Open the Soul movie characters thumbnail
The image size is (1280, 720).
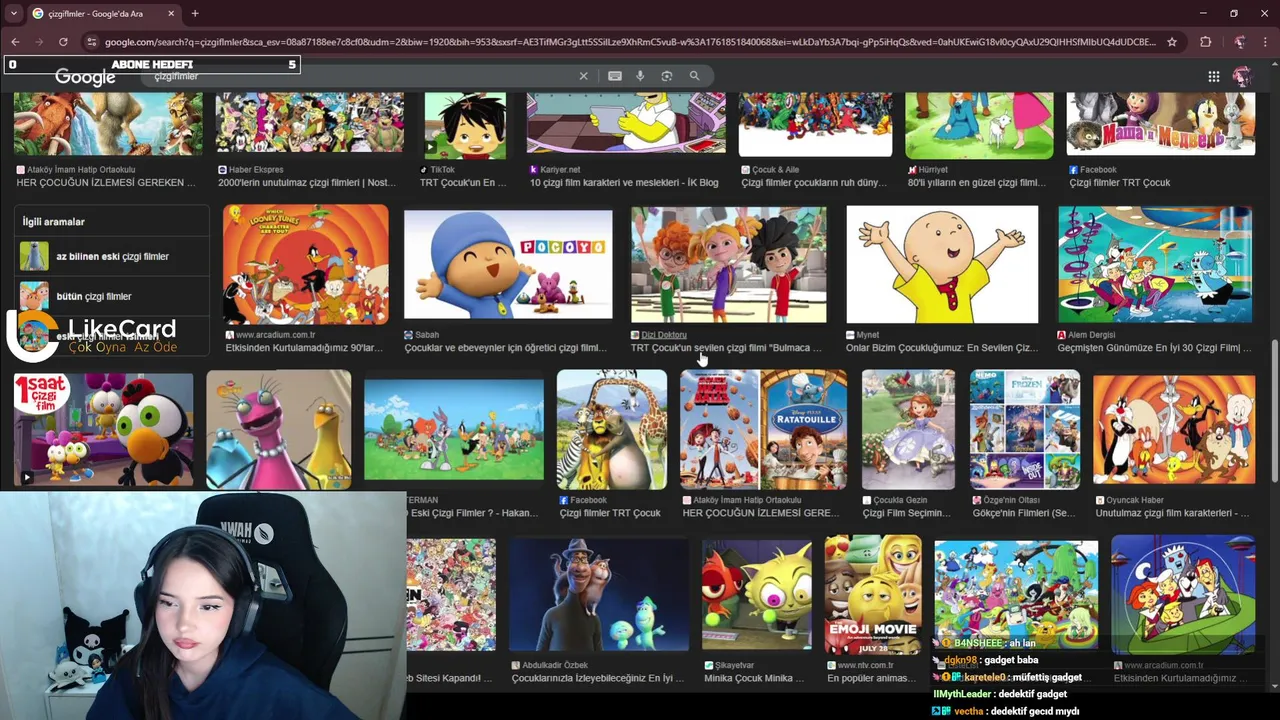pos(598,594)
